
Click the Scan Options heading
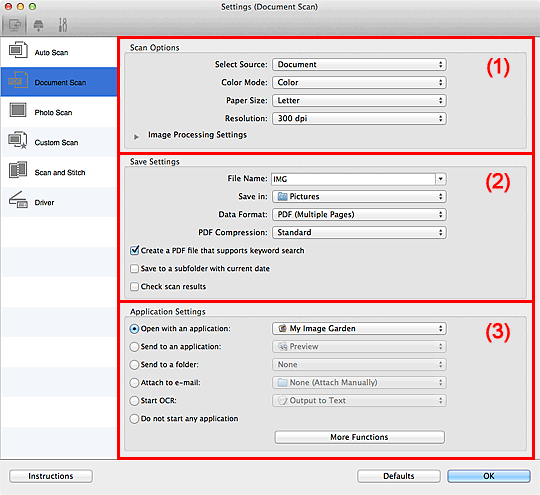point(155,48)
